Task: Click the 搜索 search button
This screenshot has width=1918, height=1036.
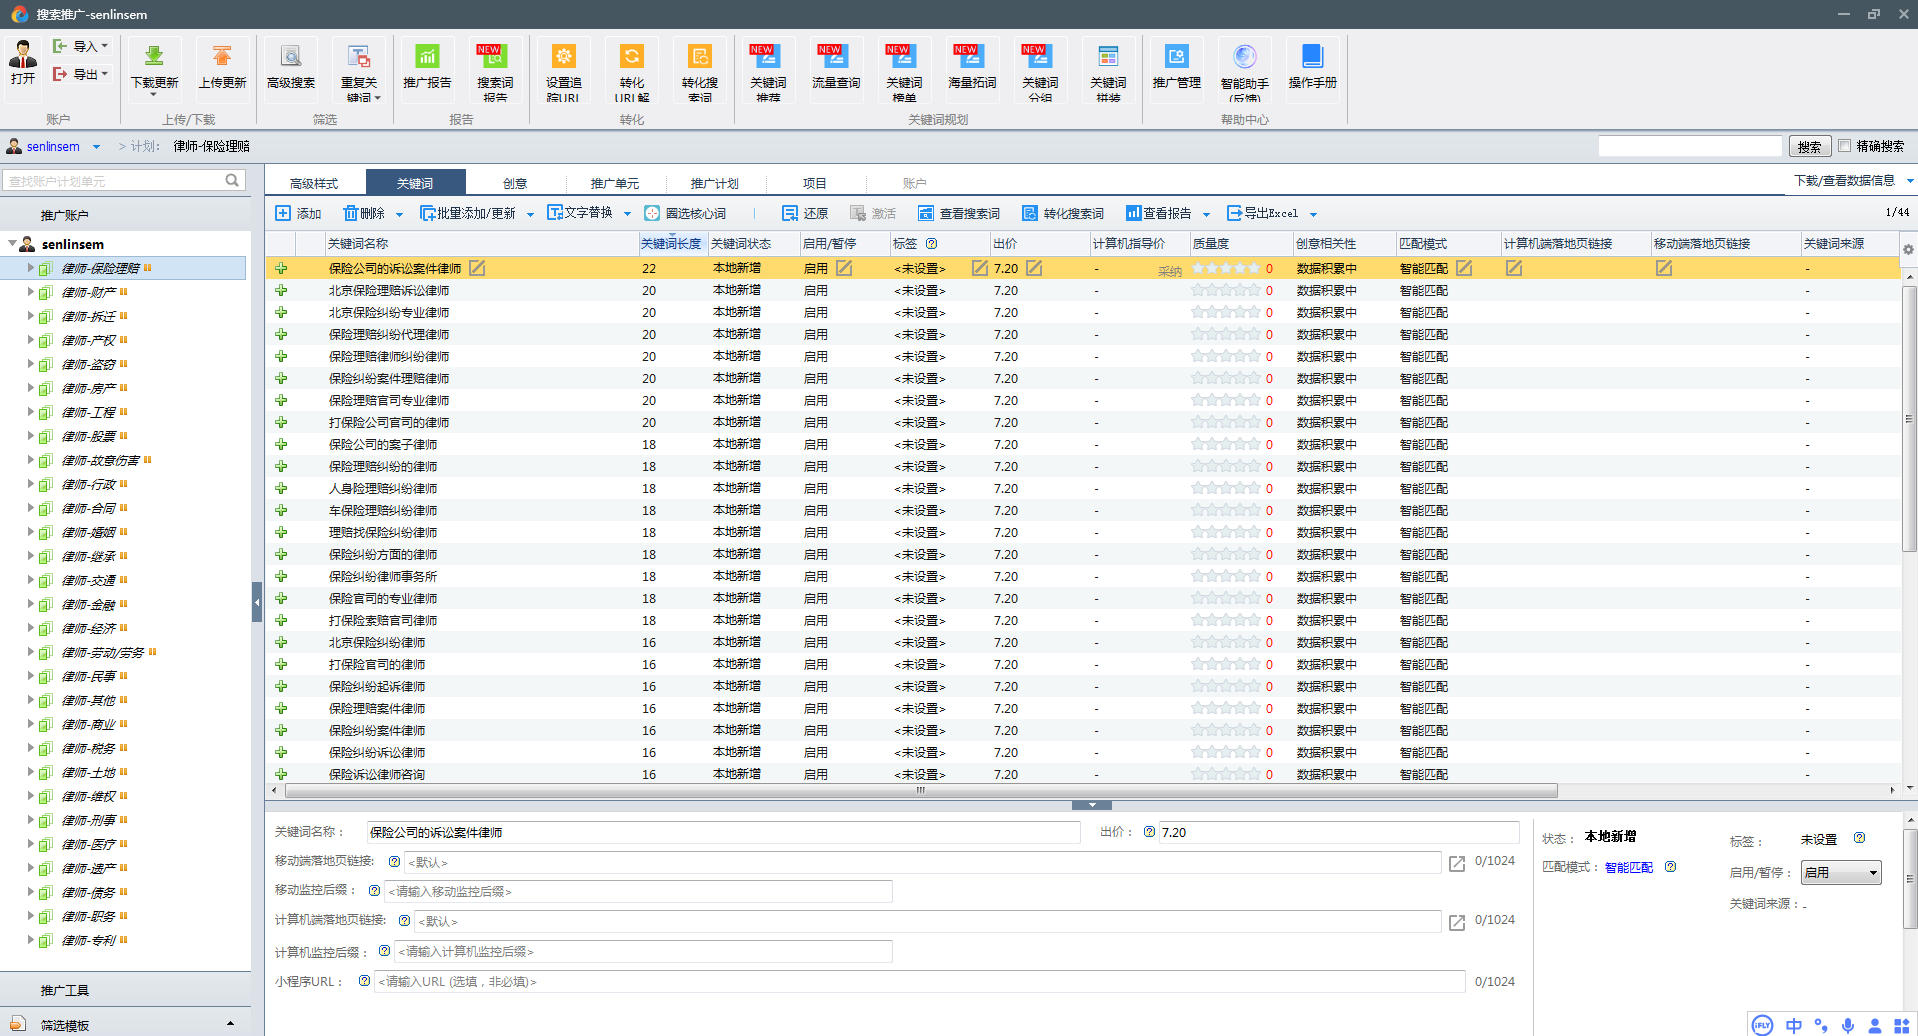Action: [1809, 147]
